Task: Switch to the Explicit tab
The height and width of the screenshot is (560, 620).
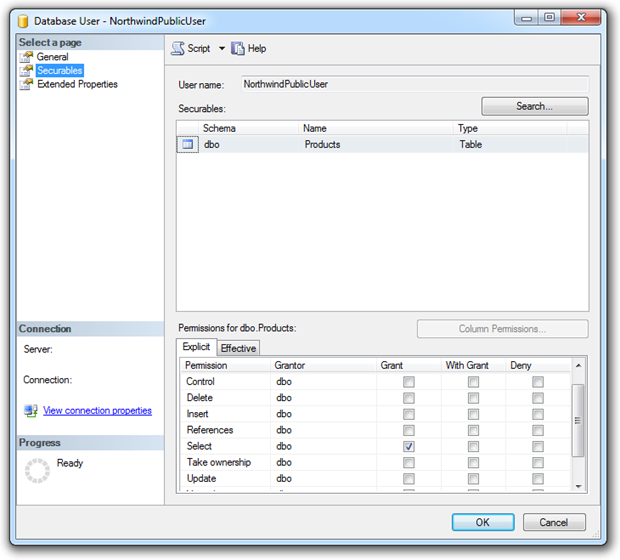Action: pyautogui.click(x=196, y=347)
